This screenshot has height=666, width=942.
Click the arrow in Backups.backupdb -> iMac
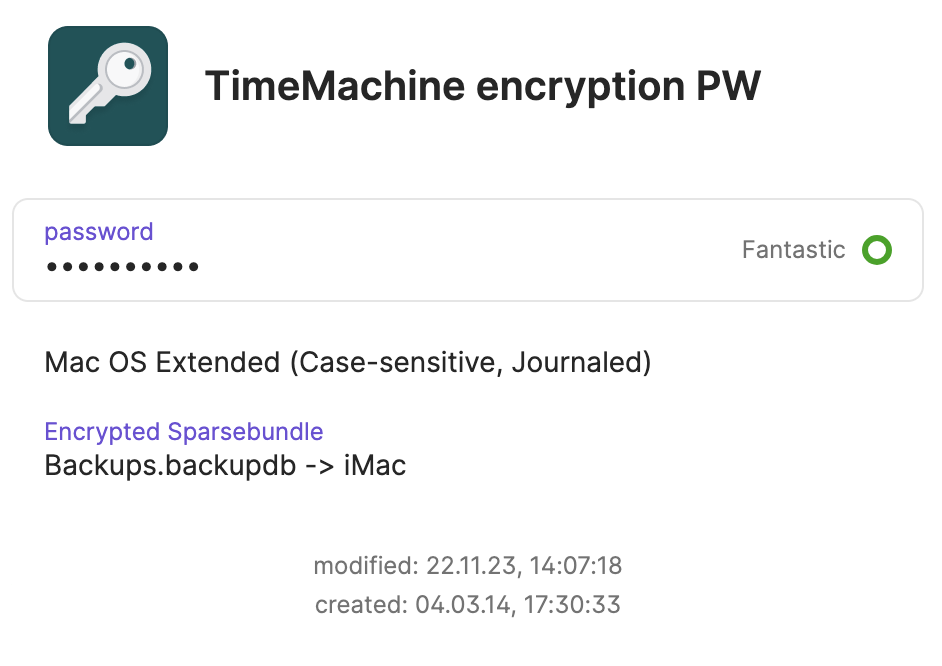320,466
